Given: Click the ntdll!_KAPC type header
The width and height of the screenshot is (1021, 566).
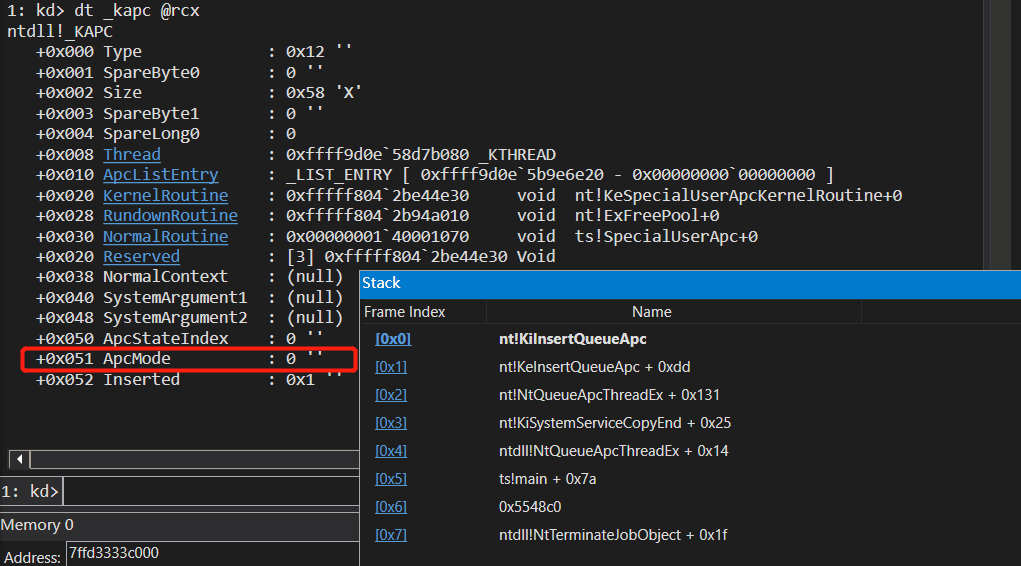Looking at the screenshot, I should point(60,31).
